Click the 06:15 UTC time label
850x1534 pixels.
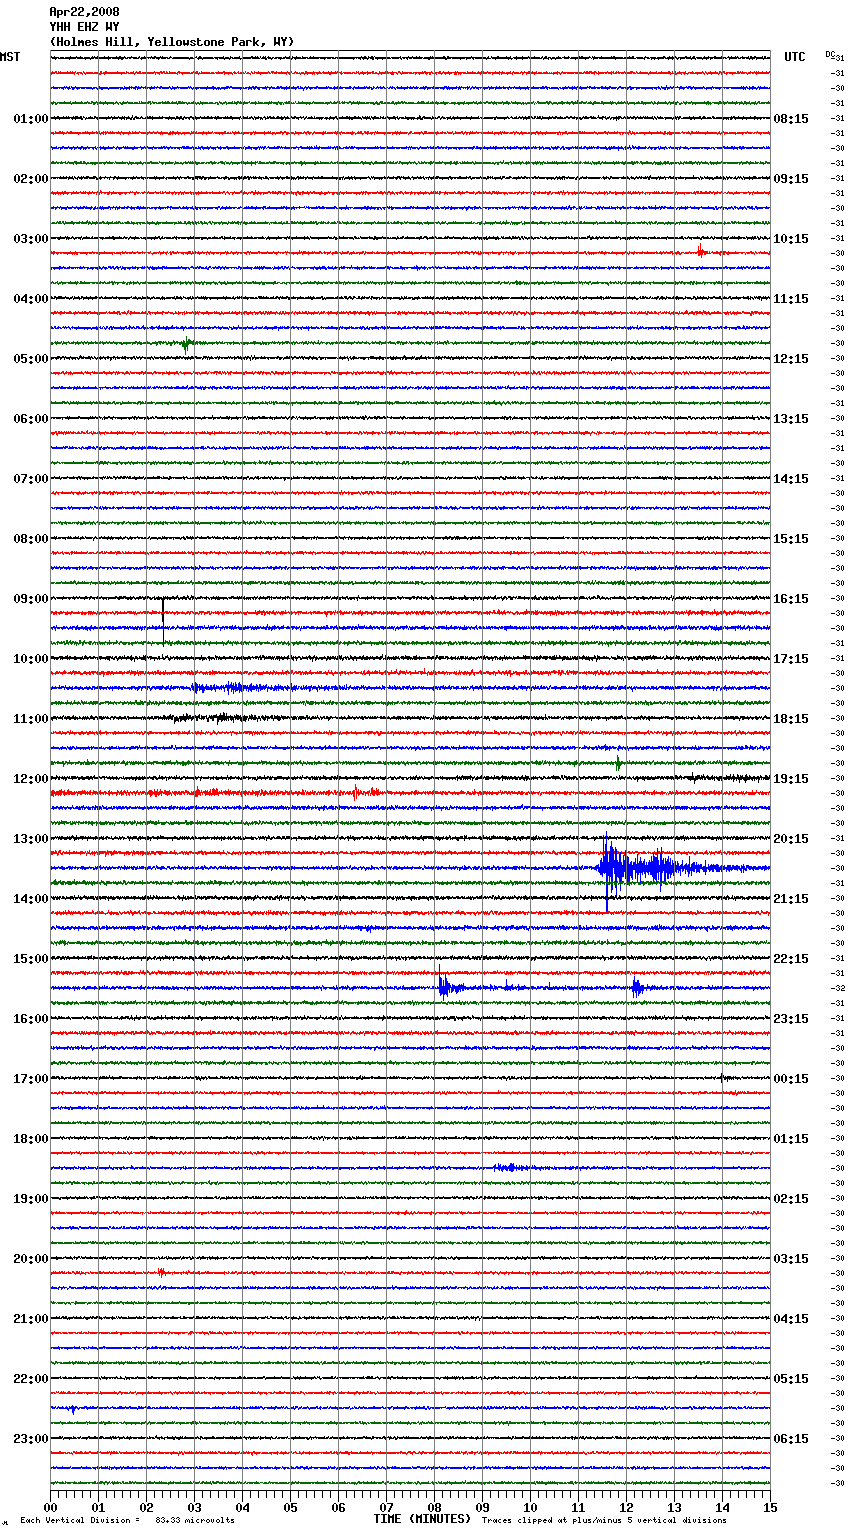(x=791, y=1439)
